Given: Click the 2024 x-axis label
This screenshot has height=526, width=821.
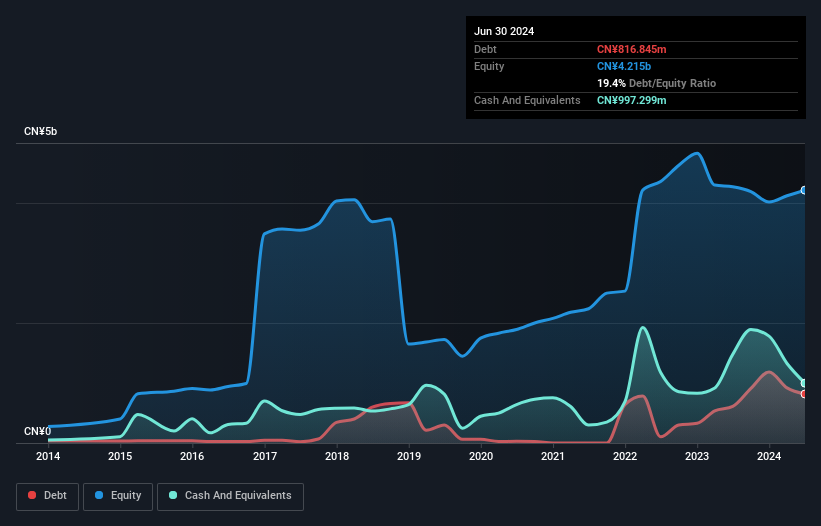Looking at the screenshot, I should 769,456.
